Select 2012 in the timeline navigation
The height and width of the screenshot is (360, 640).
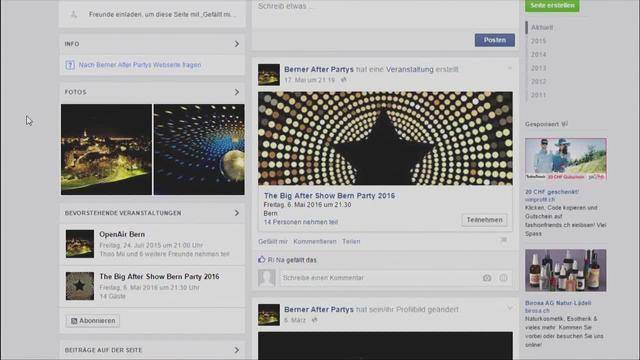coord(538,81)
